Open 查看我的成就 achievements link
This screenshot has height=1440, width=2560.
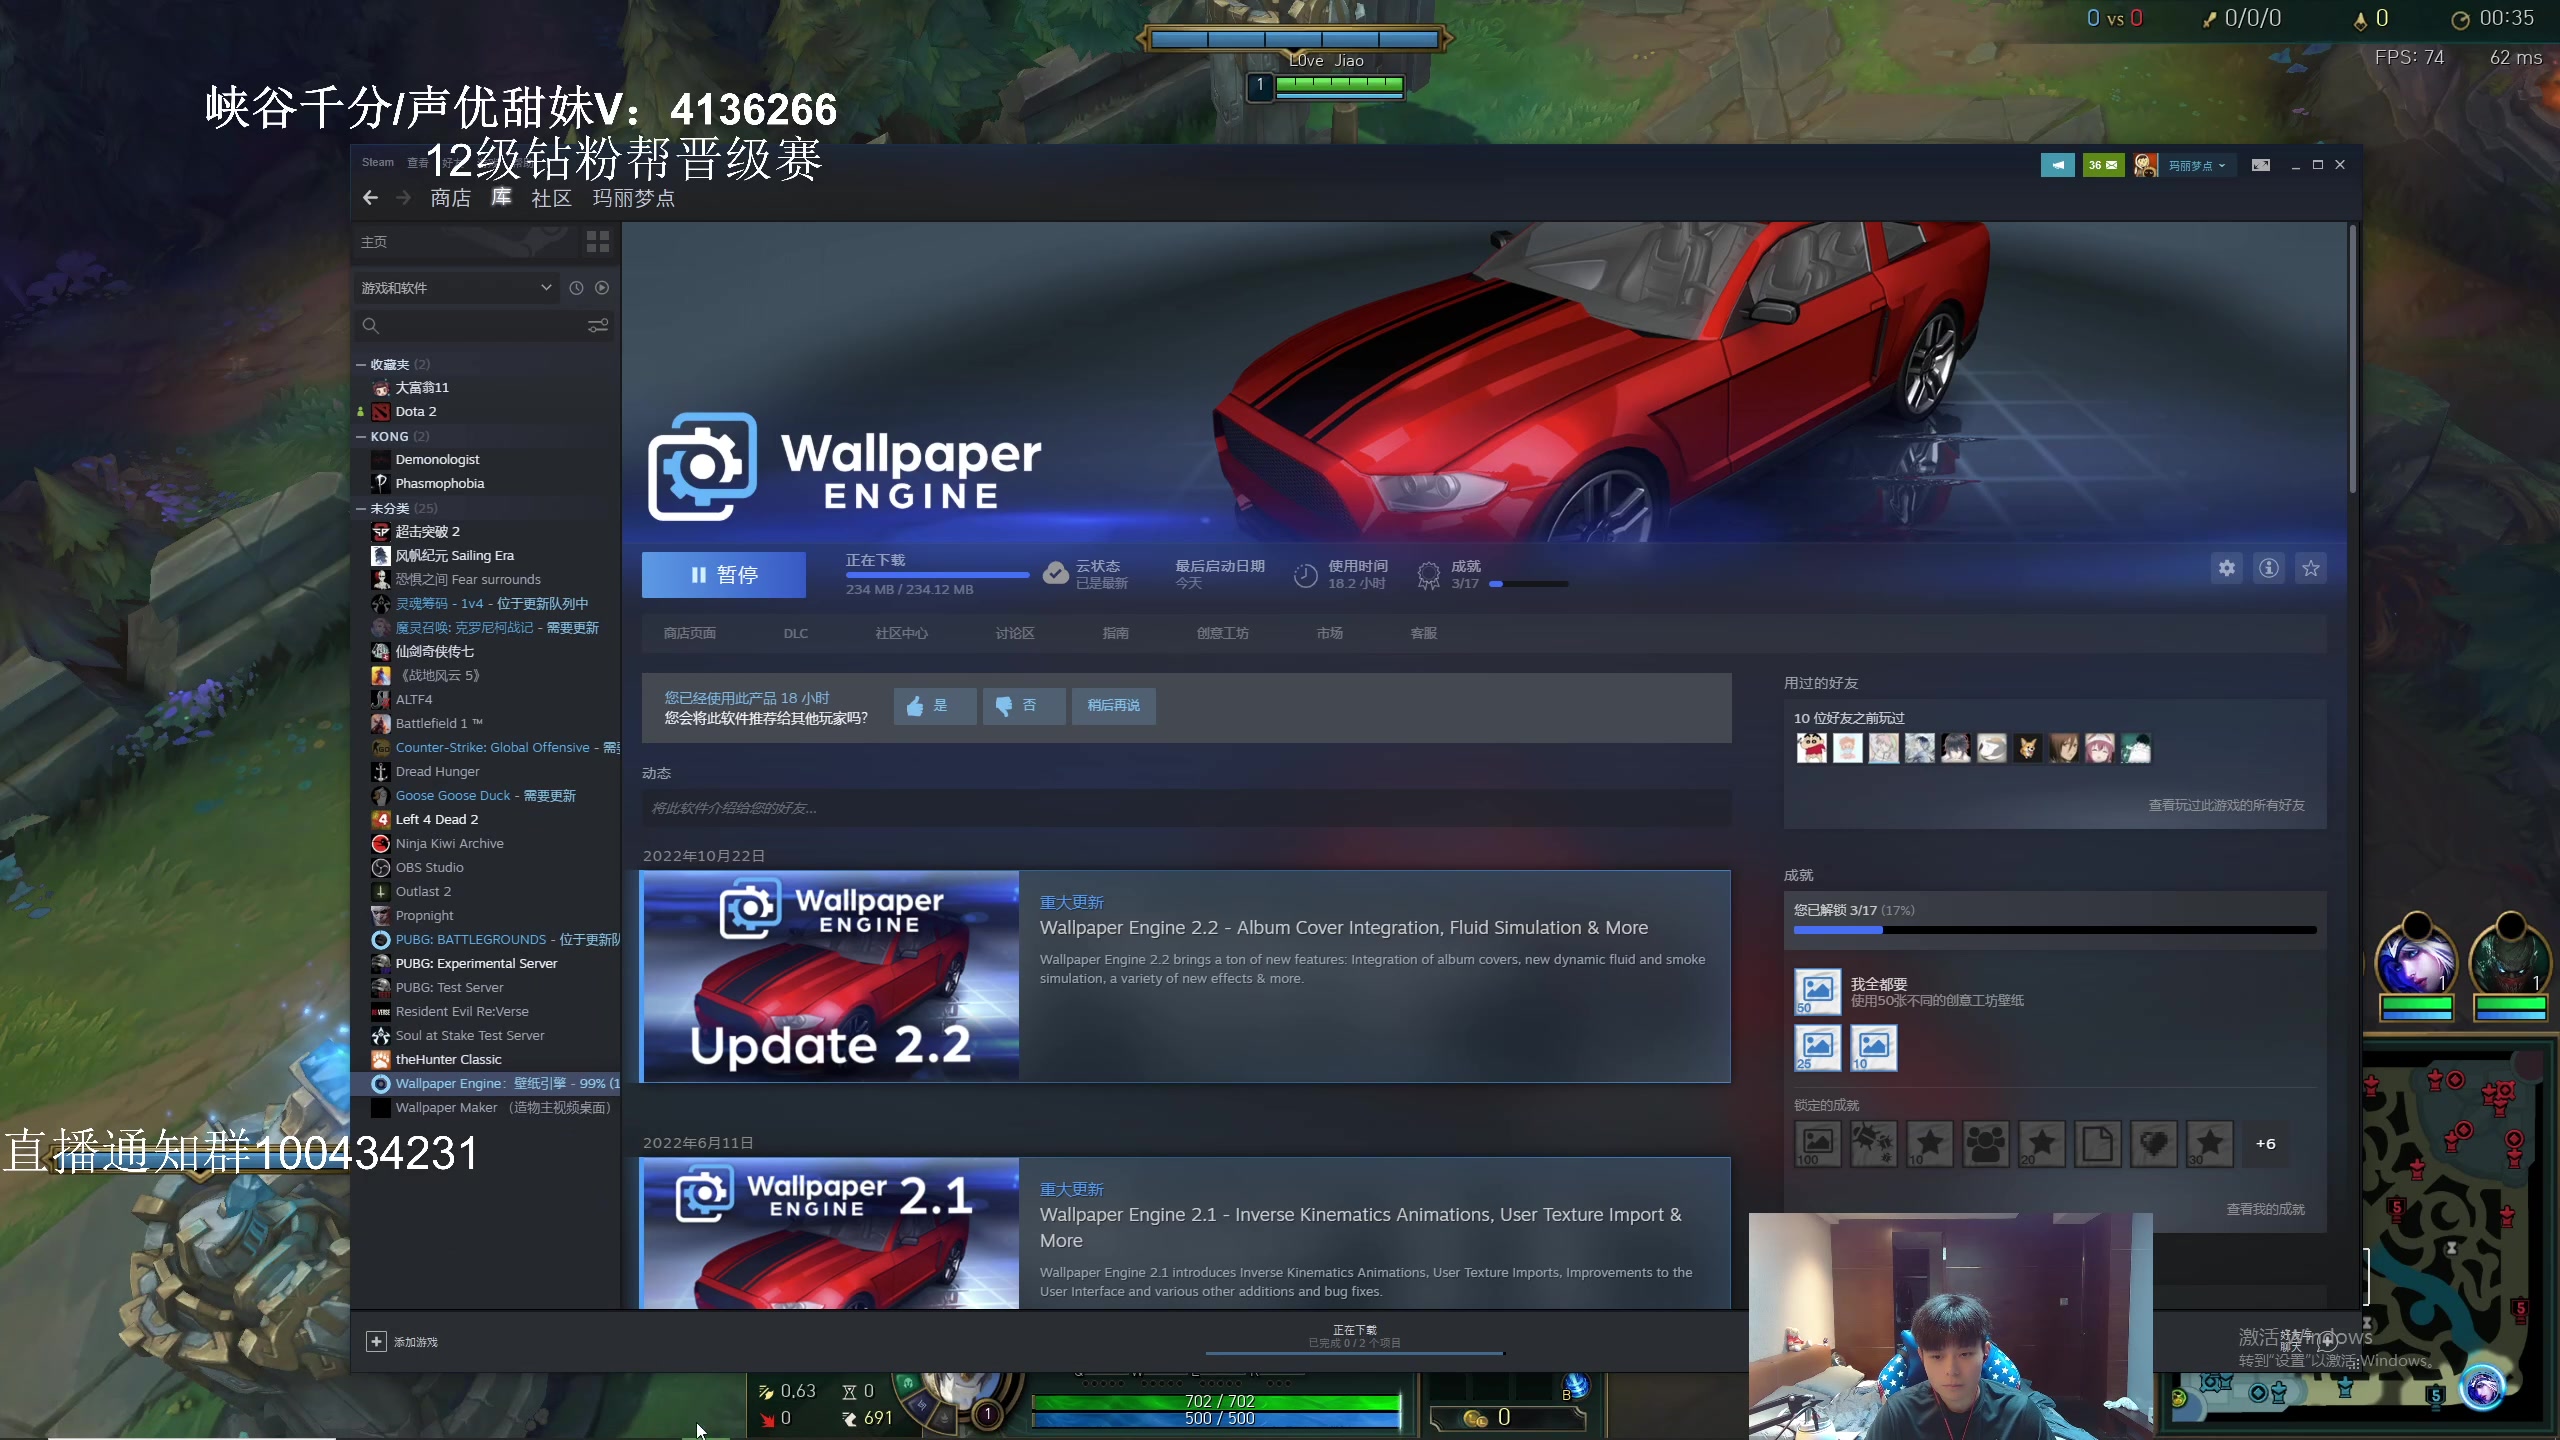2266,1210
